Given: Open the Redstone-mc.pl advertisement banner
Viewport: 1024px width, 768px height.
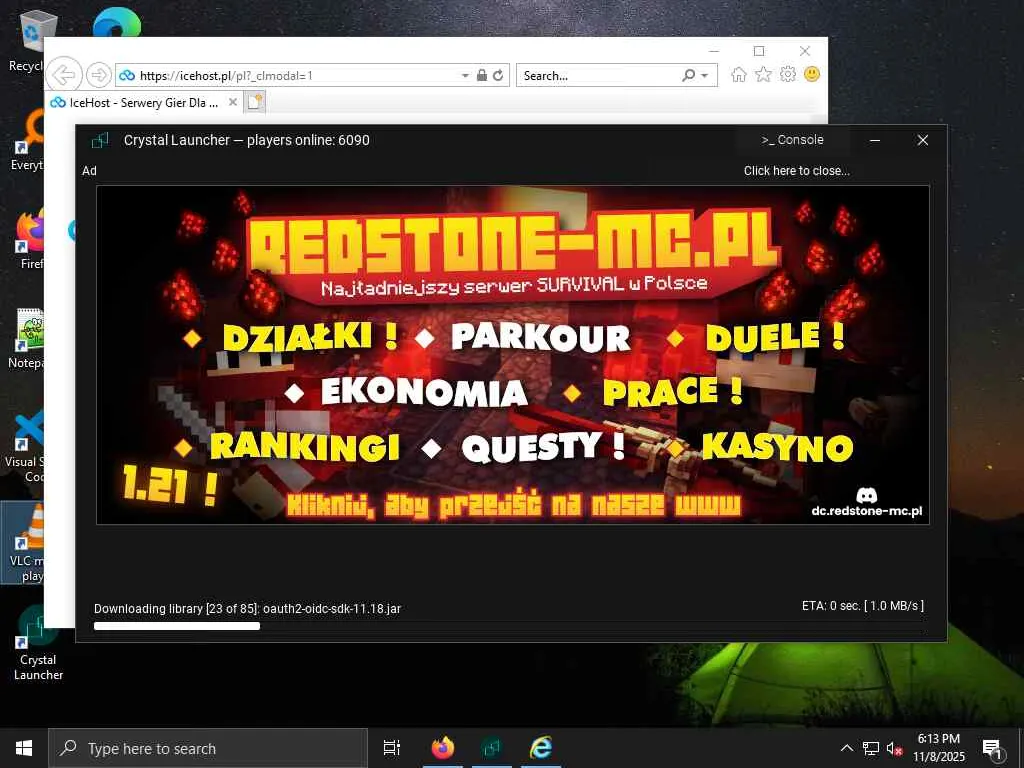Looking at the screenshot, I should [x=513, y=355].
